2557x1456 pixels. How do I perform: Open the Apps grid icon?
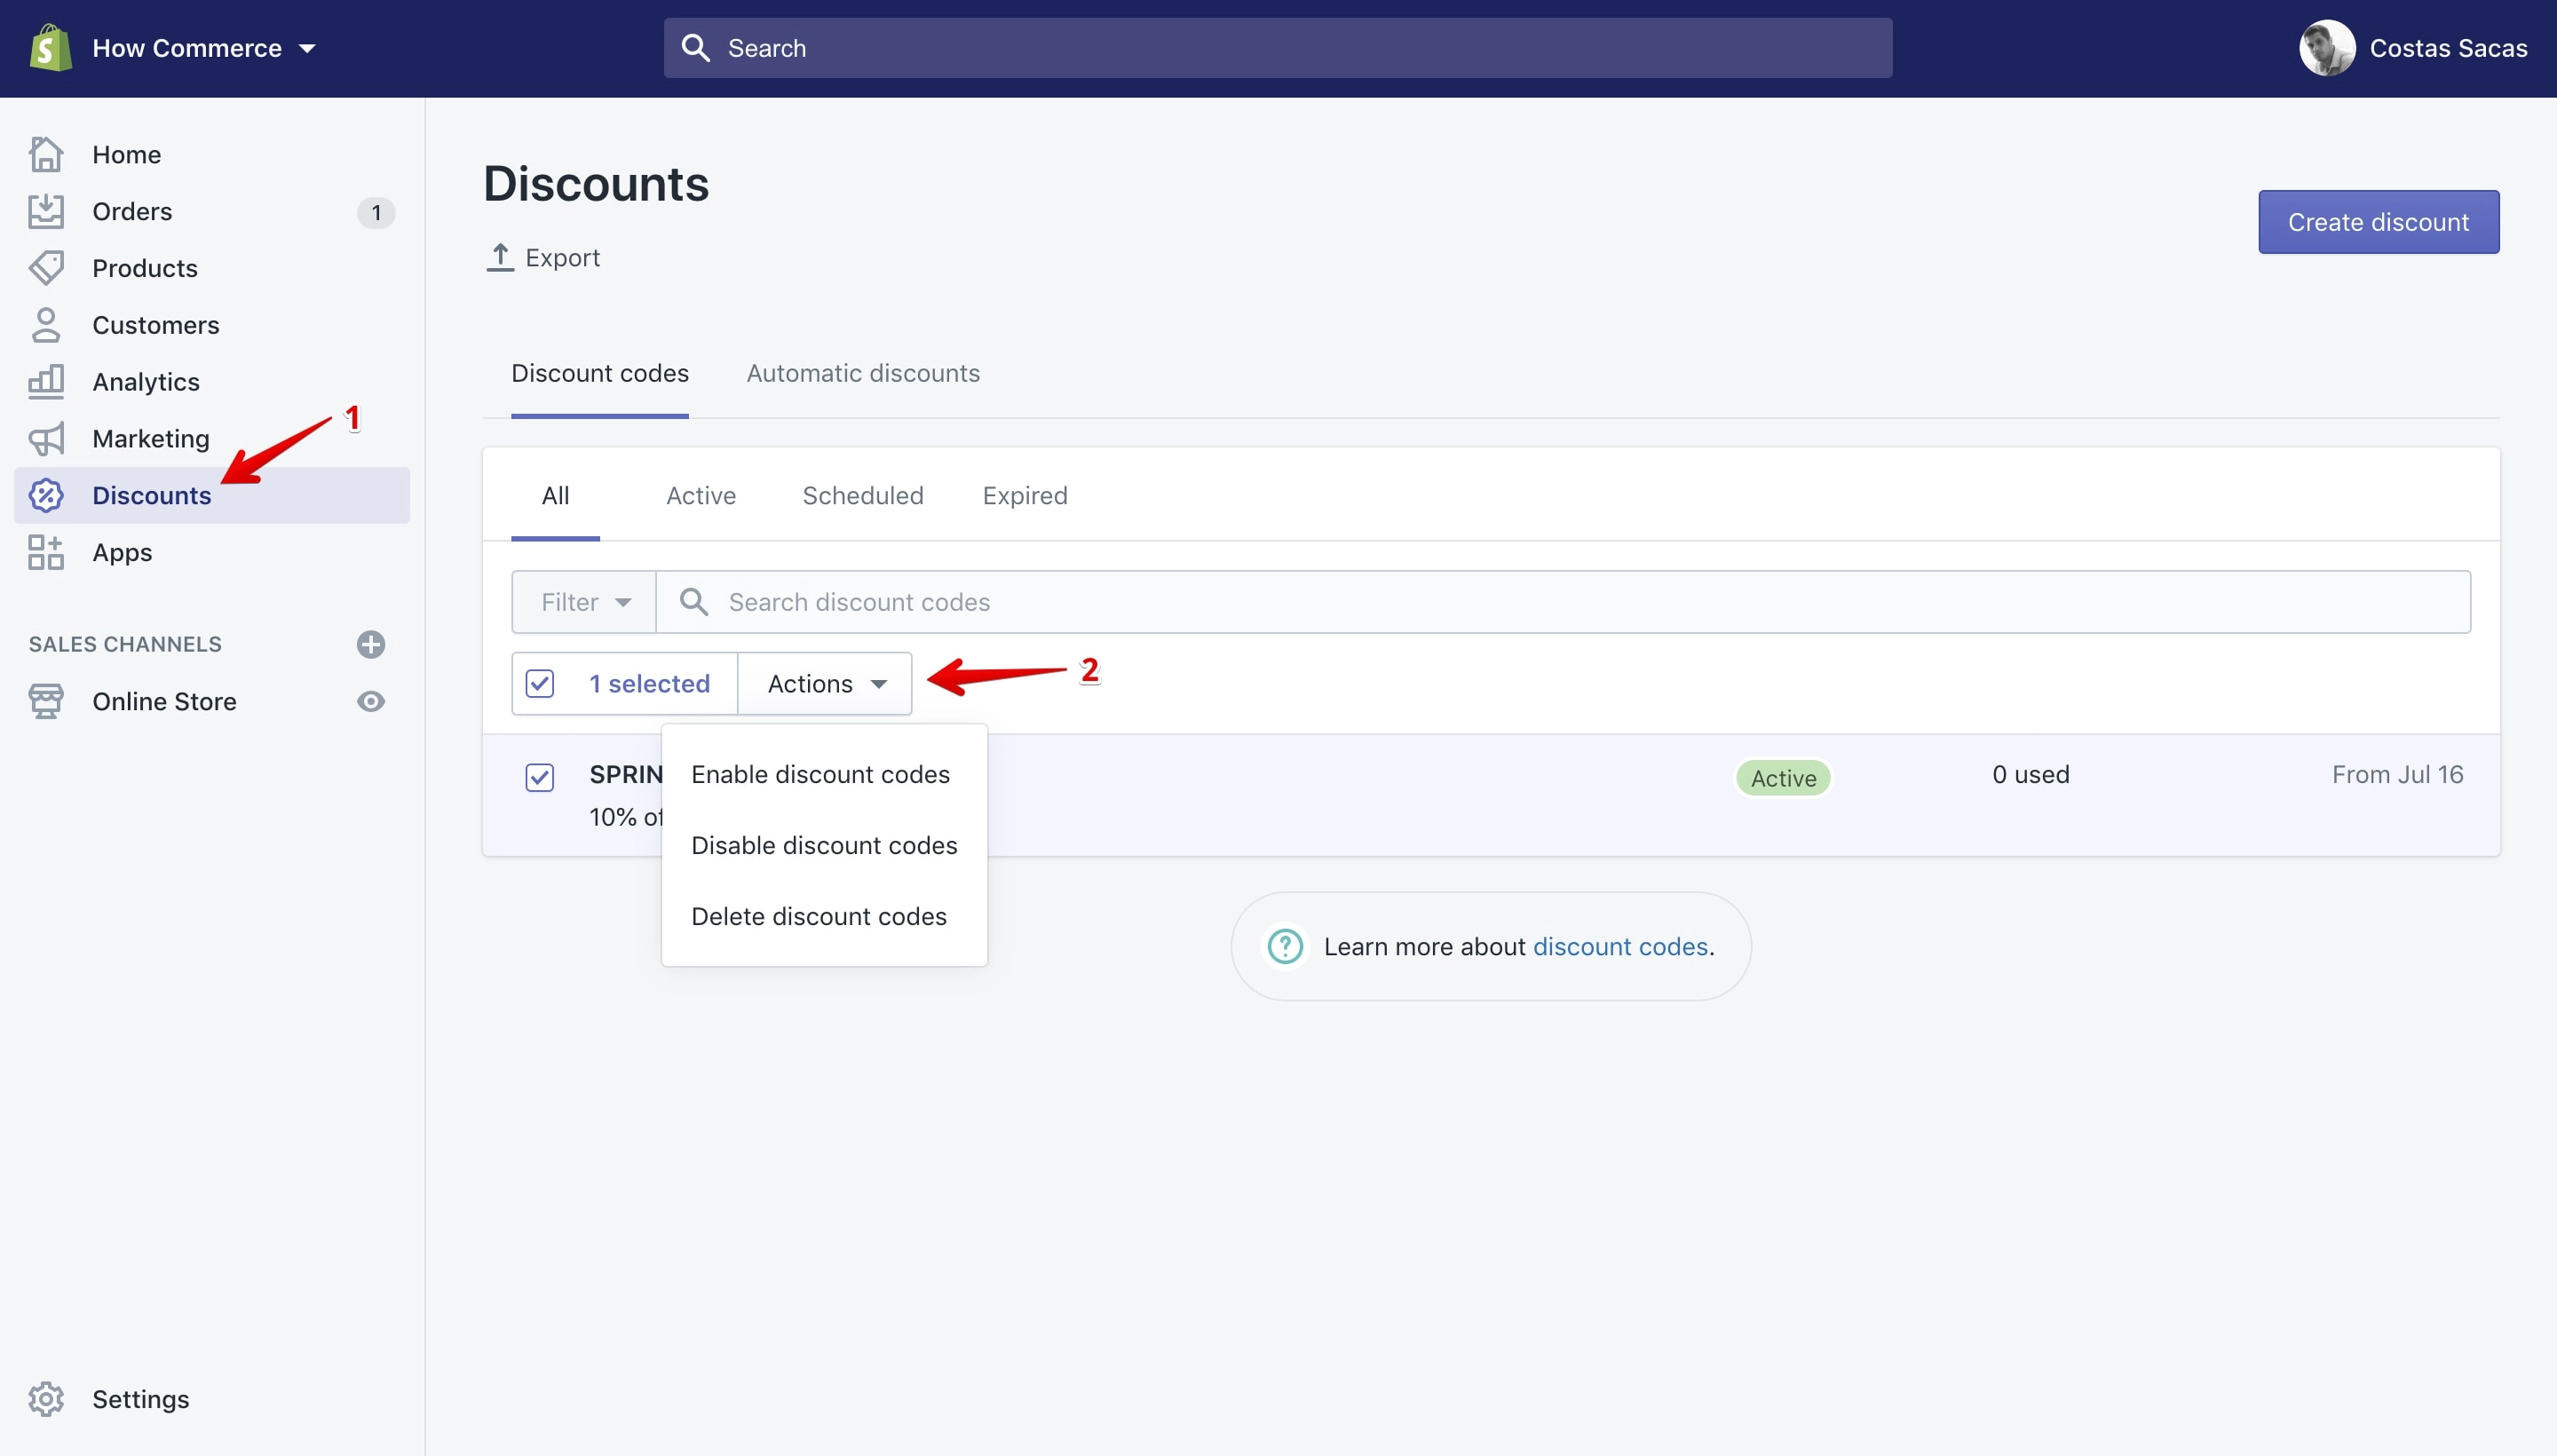tap(46, 552)
